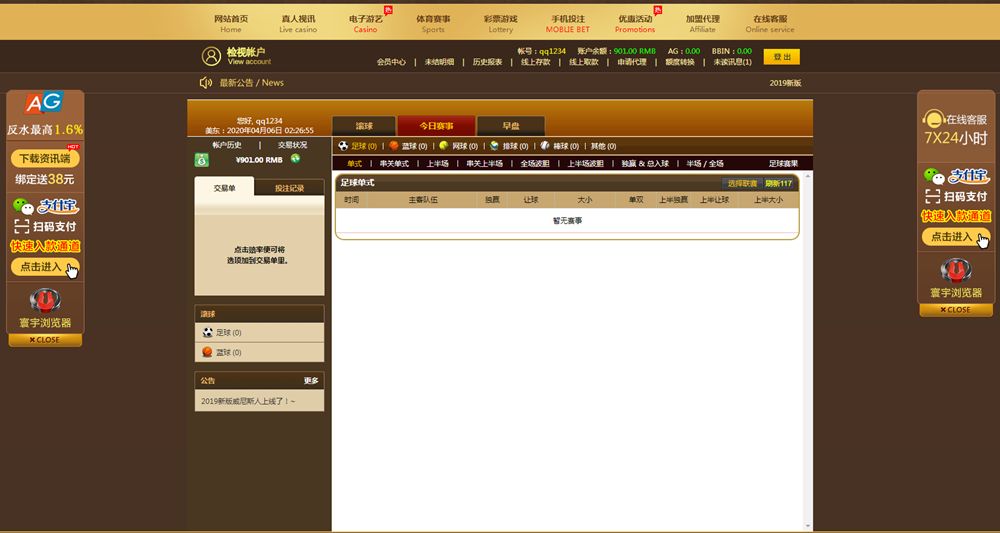The width and height of the screenshot is (1000, 533).
Task: Click the headset 在线客服 icon on right
Action: point(933,119)
